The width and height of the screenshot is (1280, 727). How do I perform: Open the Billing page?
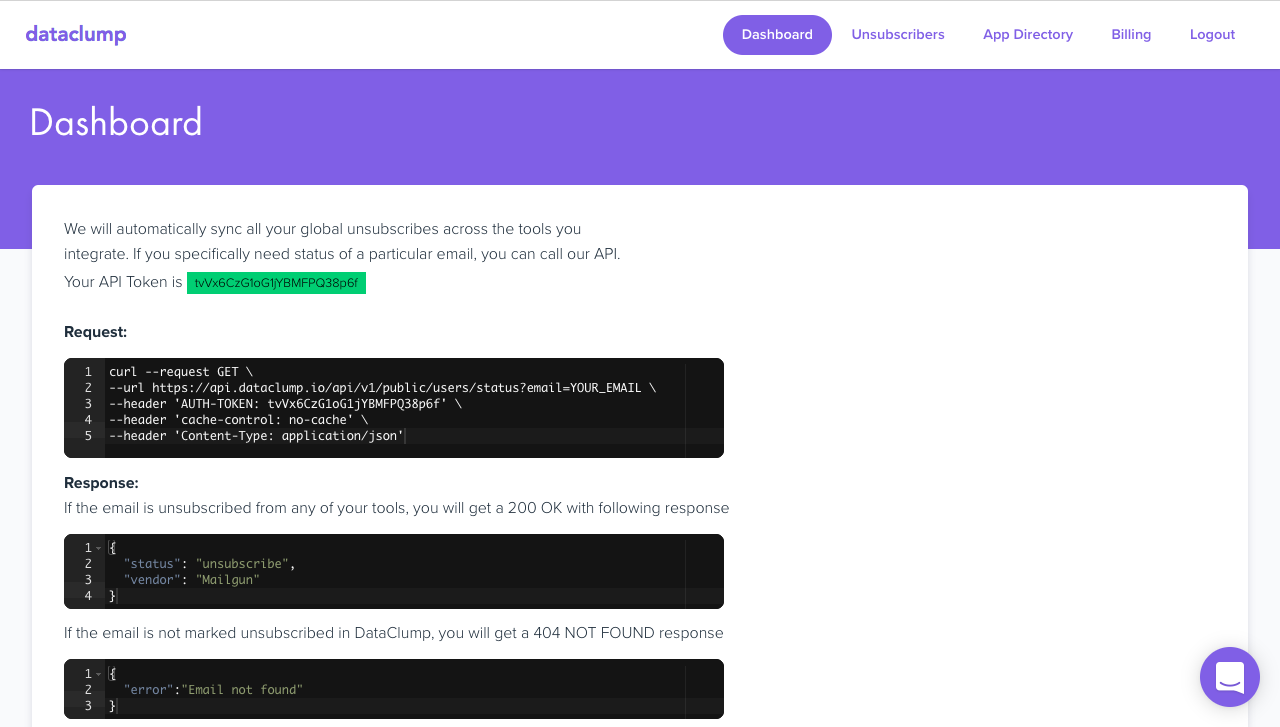1131,35
